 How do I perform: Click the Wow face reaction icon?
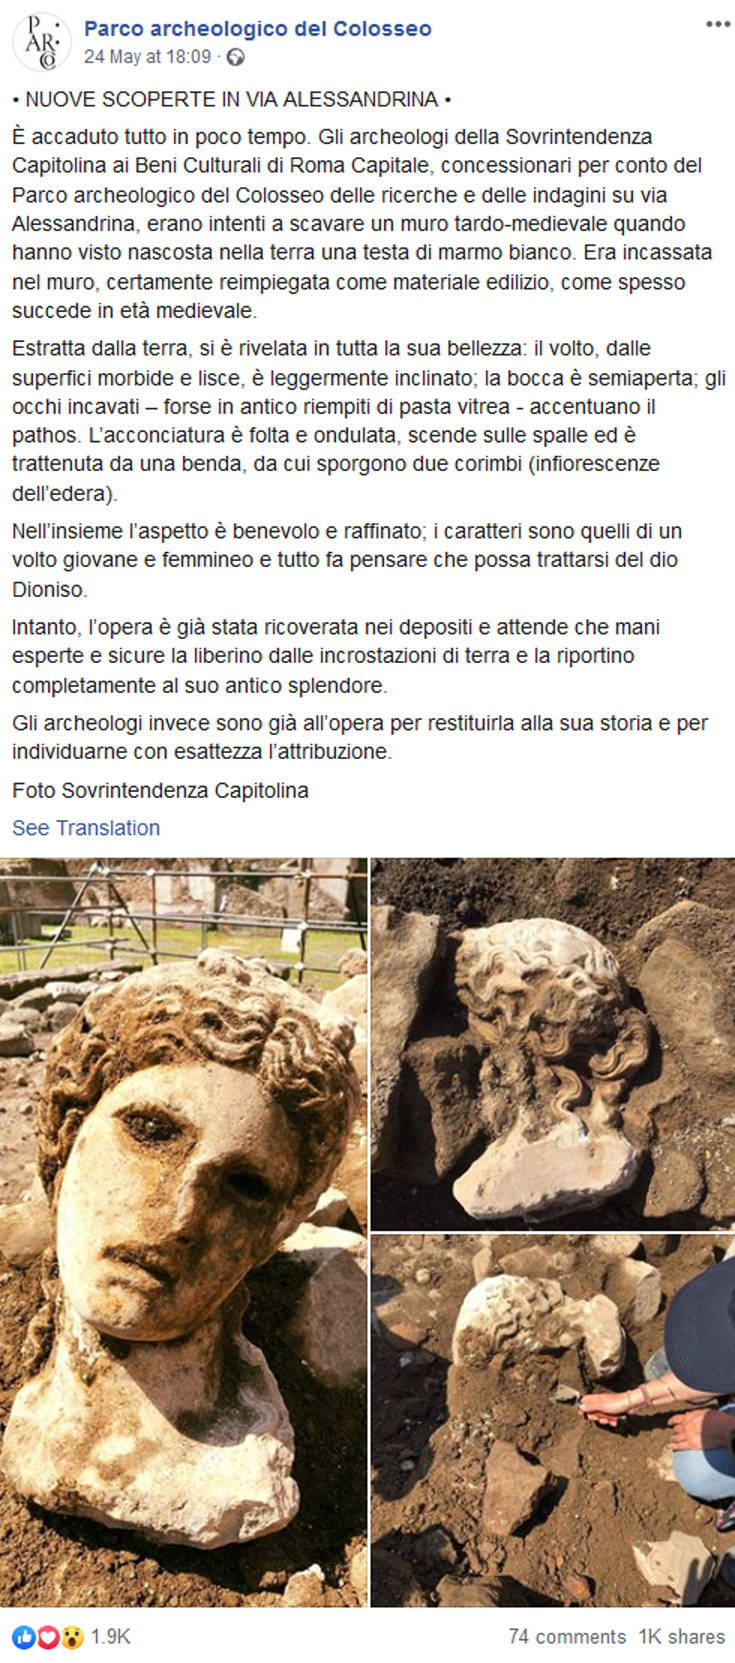[x=71, y=1637]
